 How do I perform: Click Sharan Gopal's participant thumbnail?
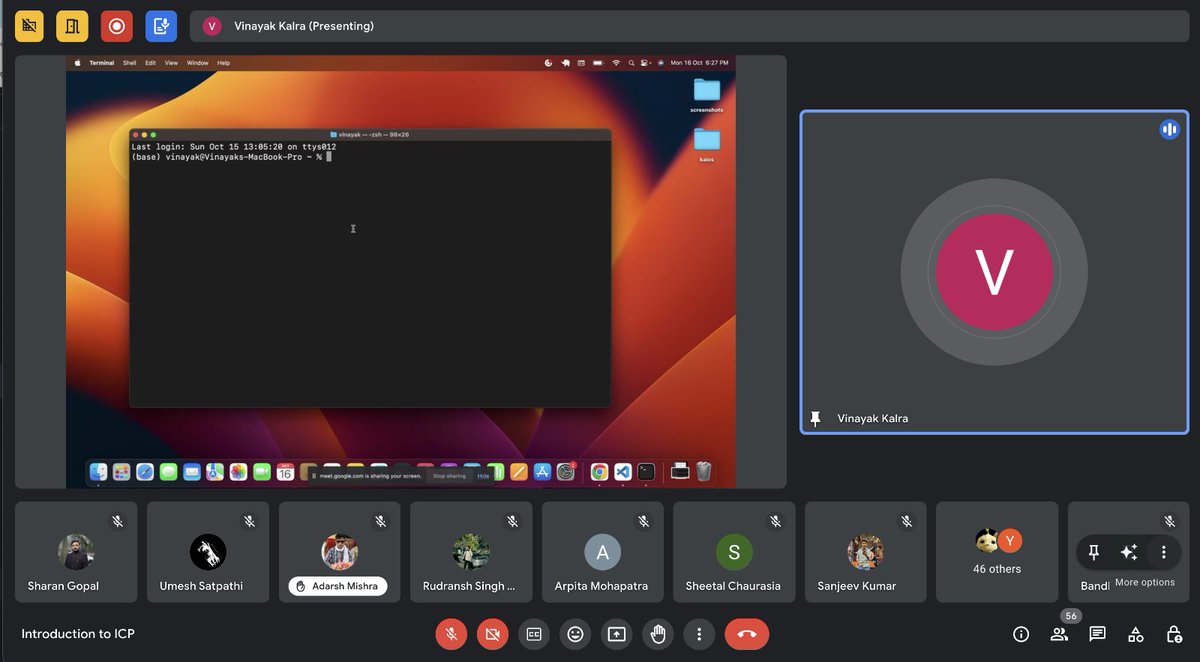tap(75, 551)
